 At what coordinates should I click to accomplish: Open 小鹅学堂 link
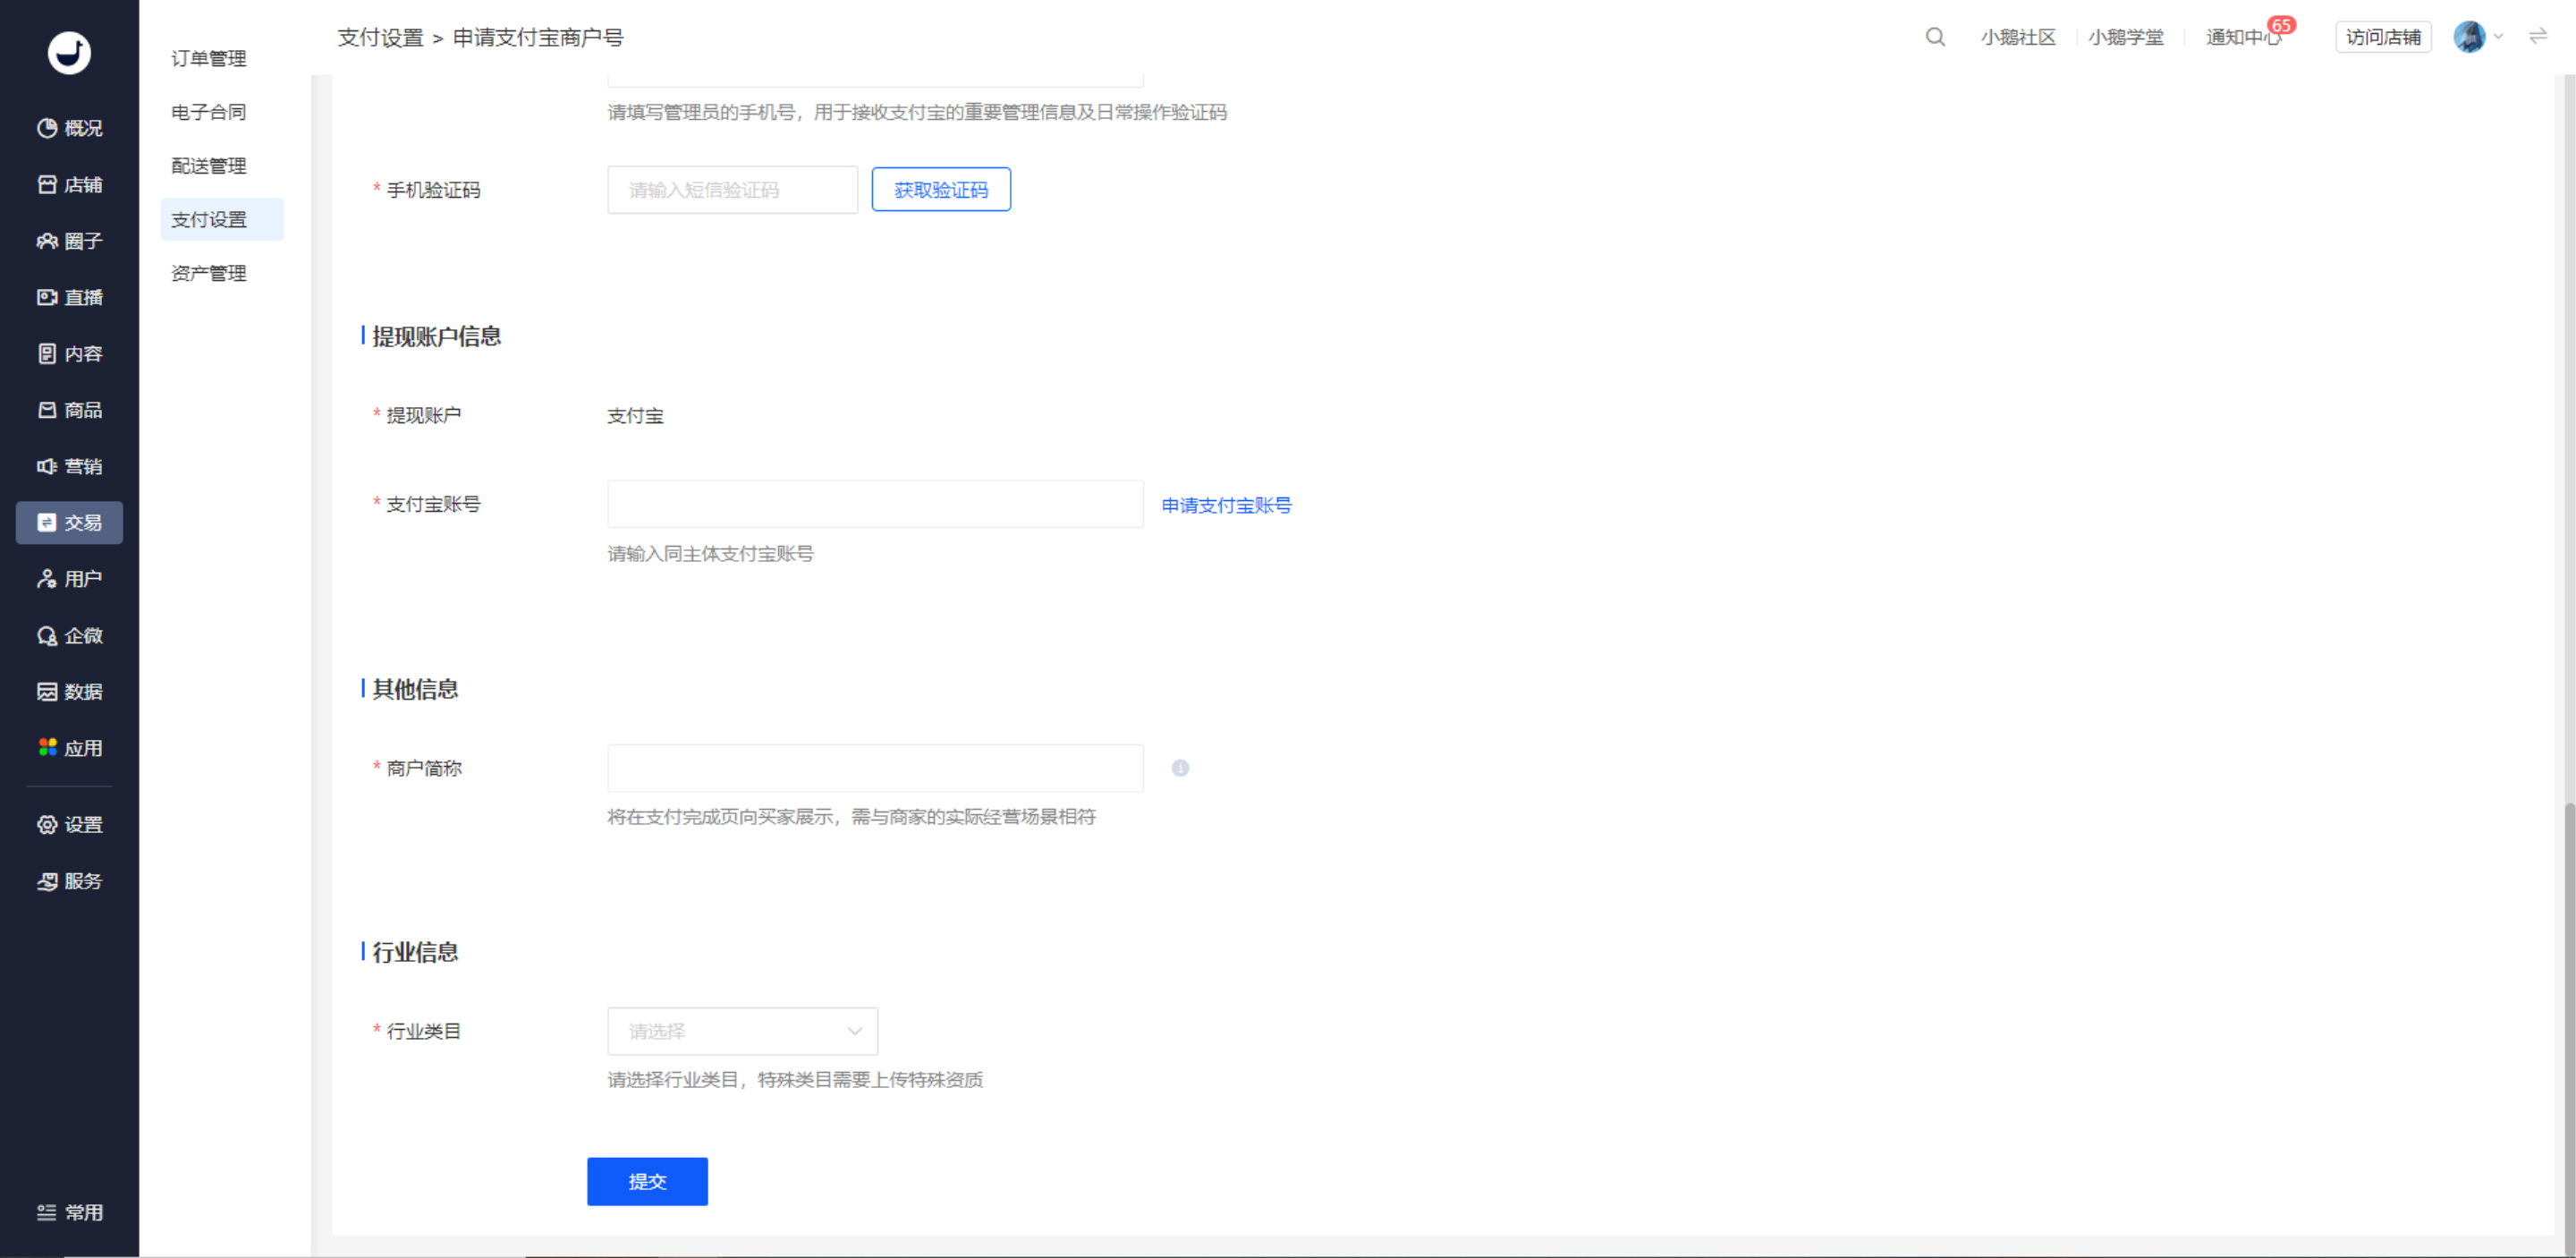coord(2125,37)
